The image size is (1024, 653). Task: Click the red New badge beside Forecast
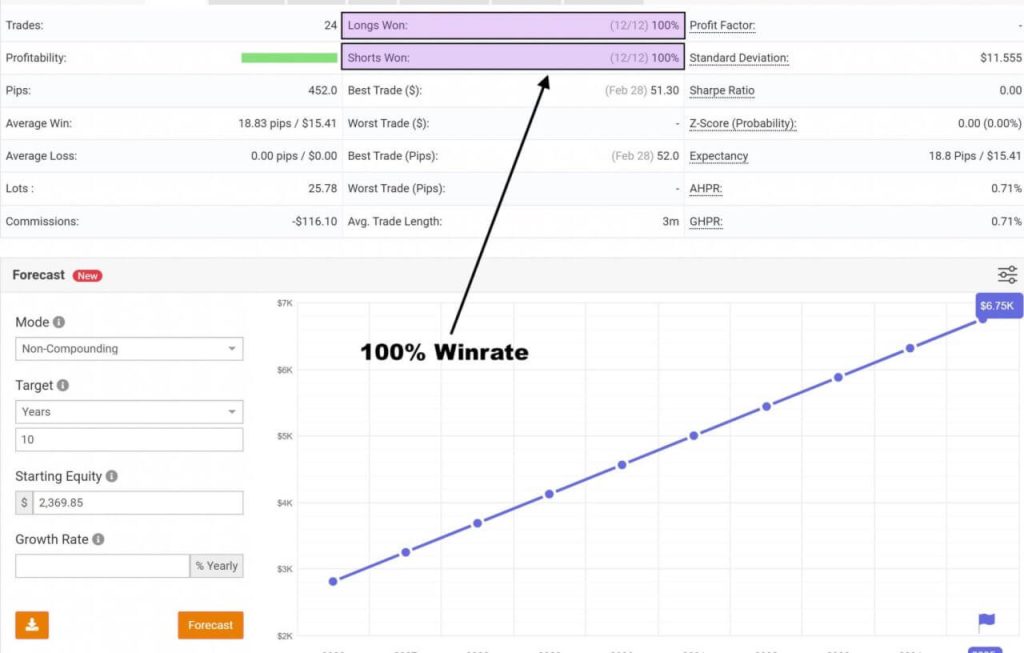point(88,276)
